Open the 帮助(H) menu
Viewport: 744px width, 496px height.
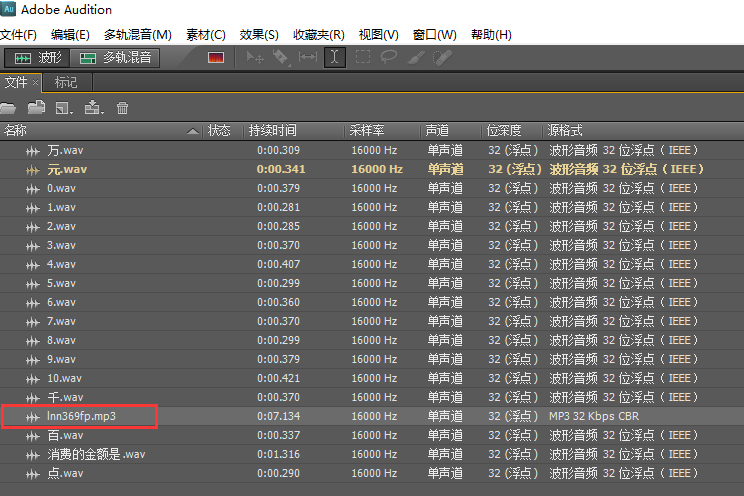[x=491, y=35]
